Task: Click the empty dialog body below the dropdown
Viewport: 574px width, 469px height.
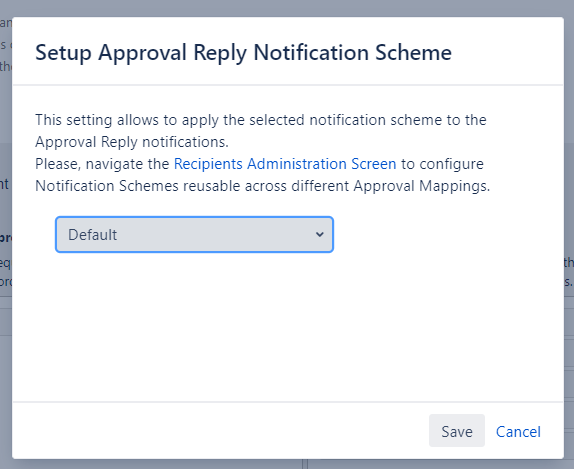Action: click(x=288, y=326)
